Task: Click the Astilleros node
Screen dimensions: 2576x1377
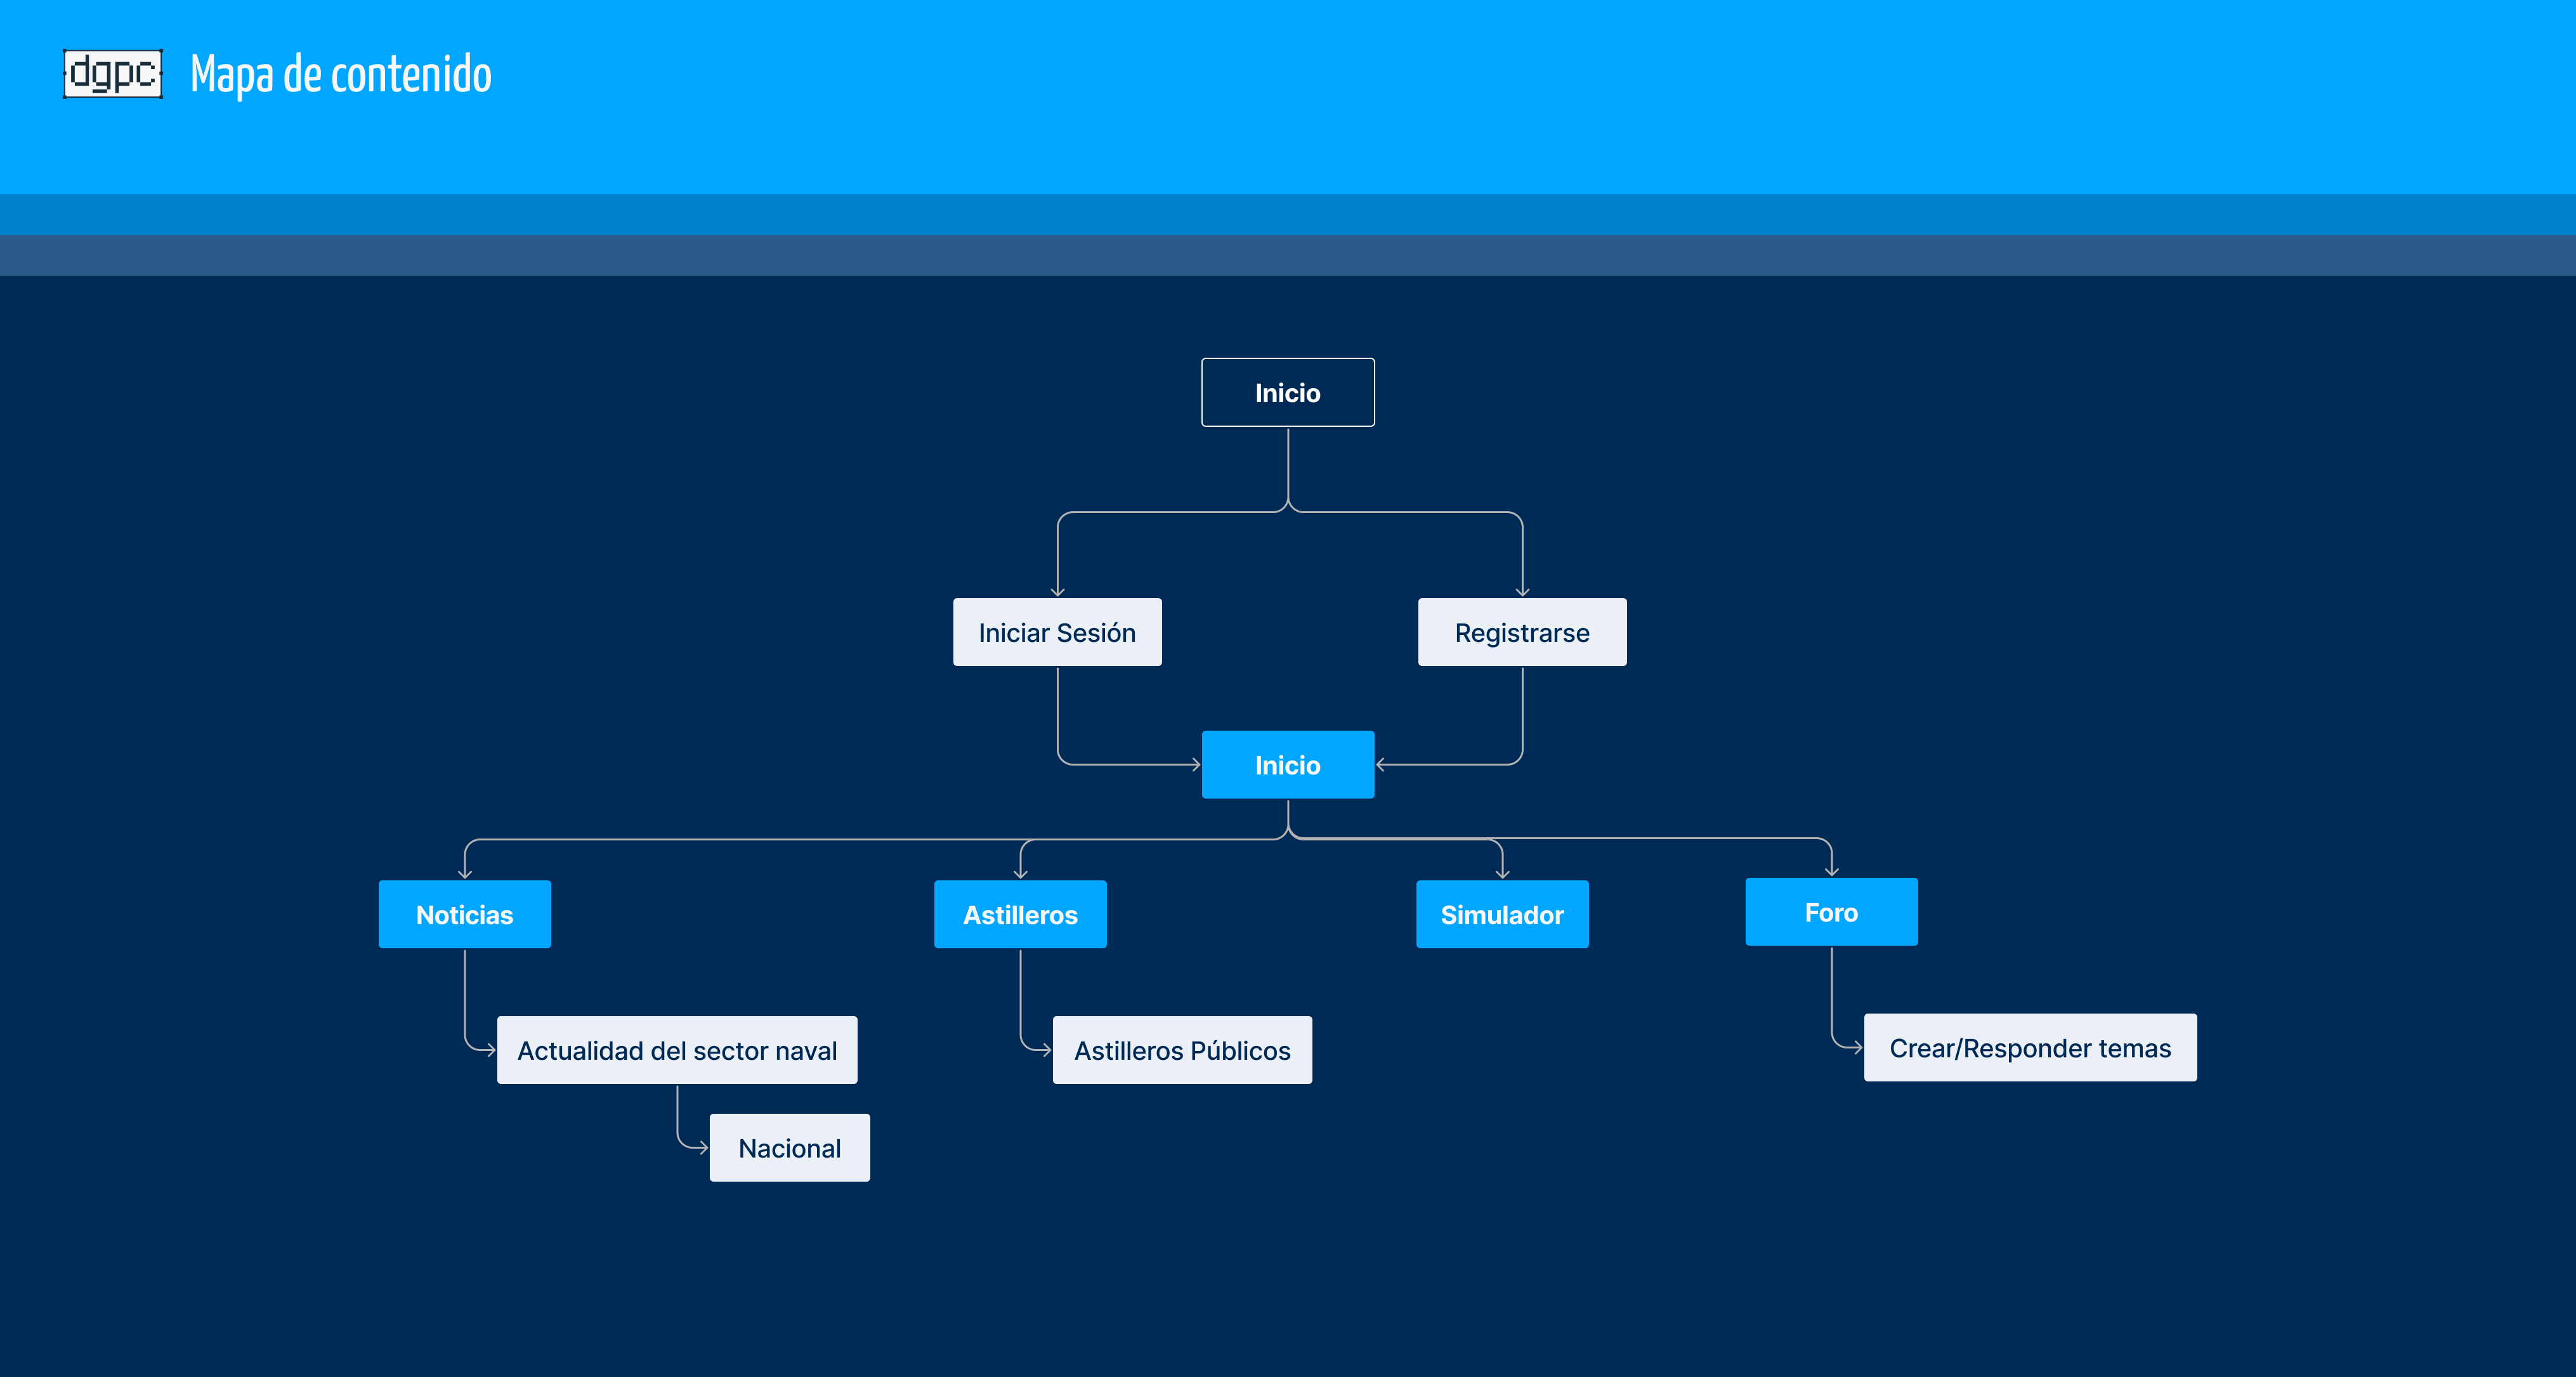Action: pos(1020,913)
